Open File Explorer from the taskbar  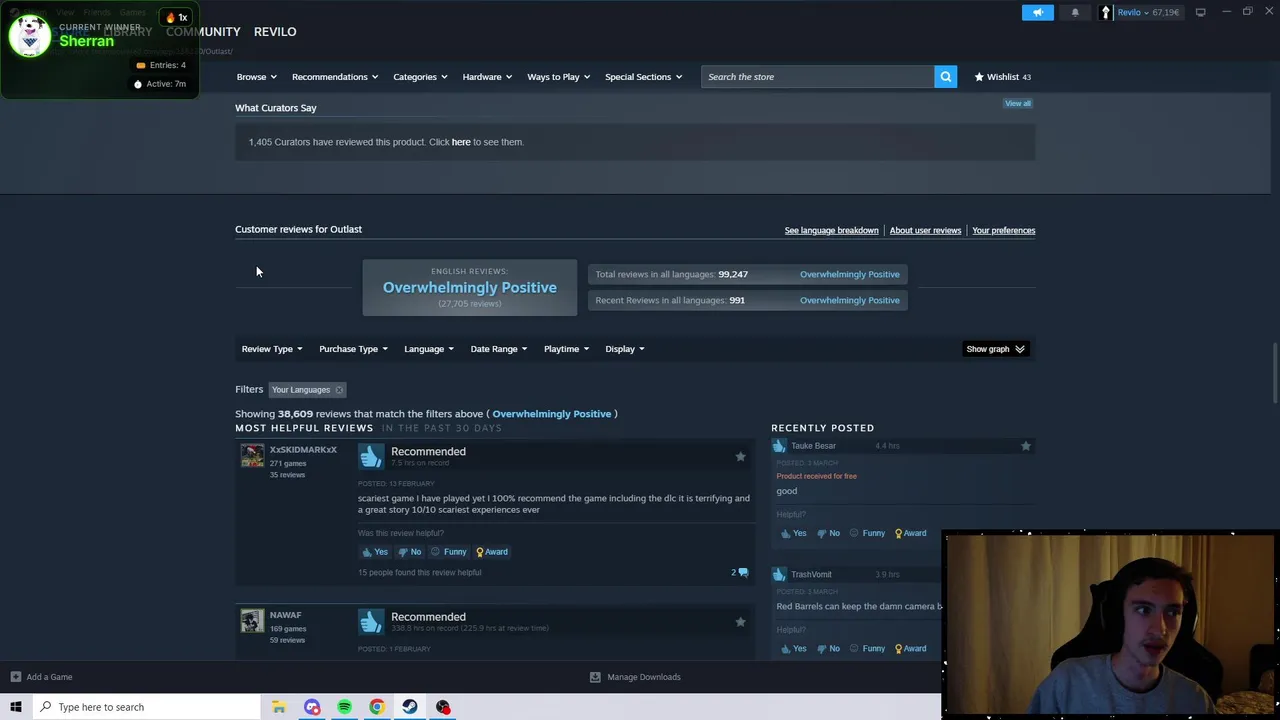[x=279, y=707]
